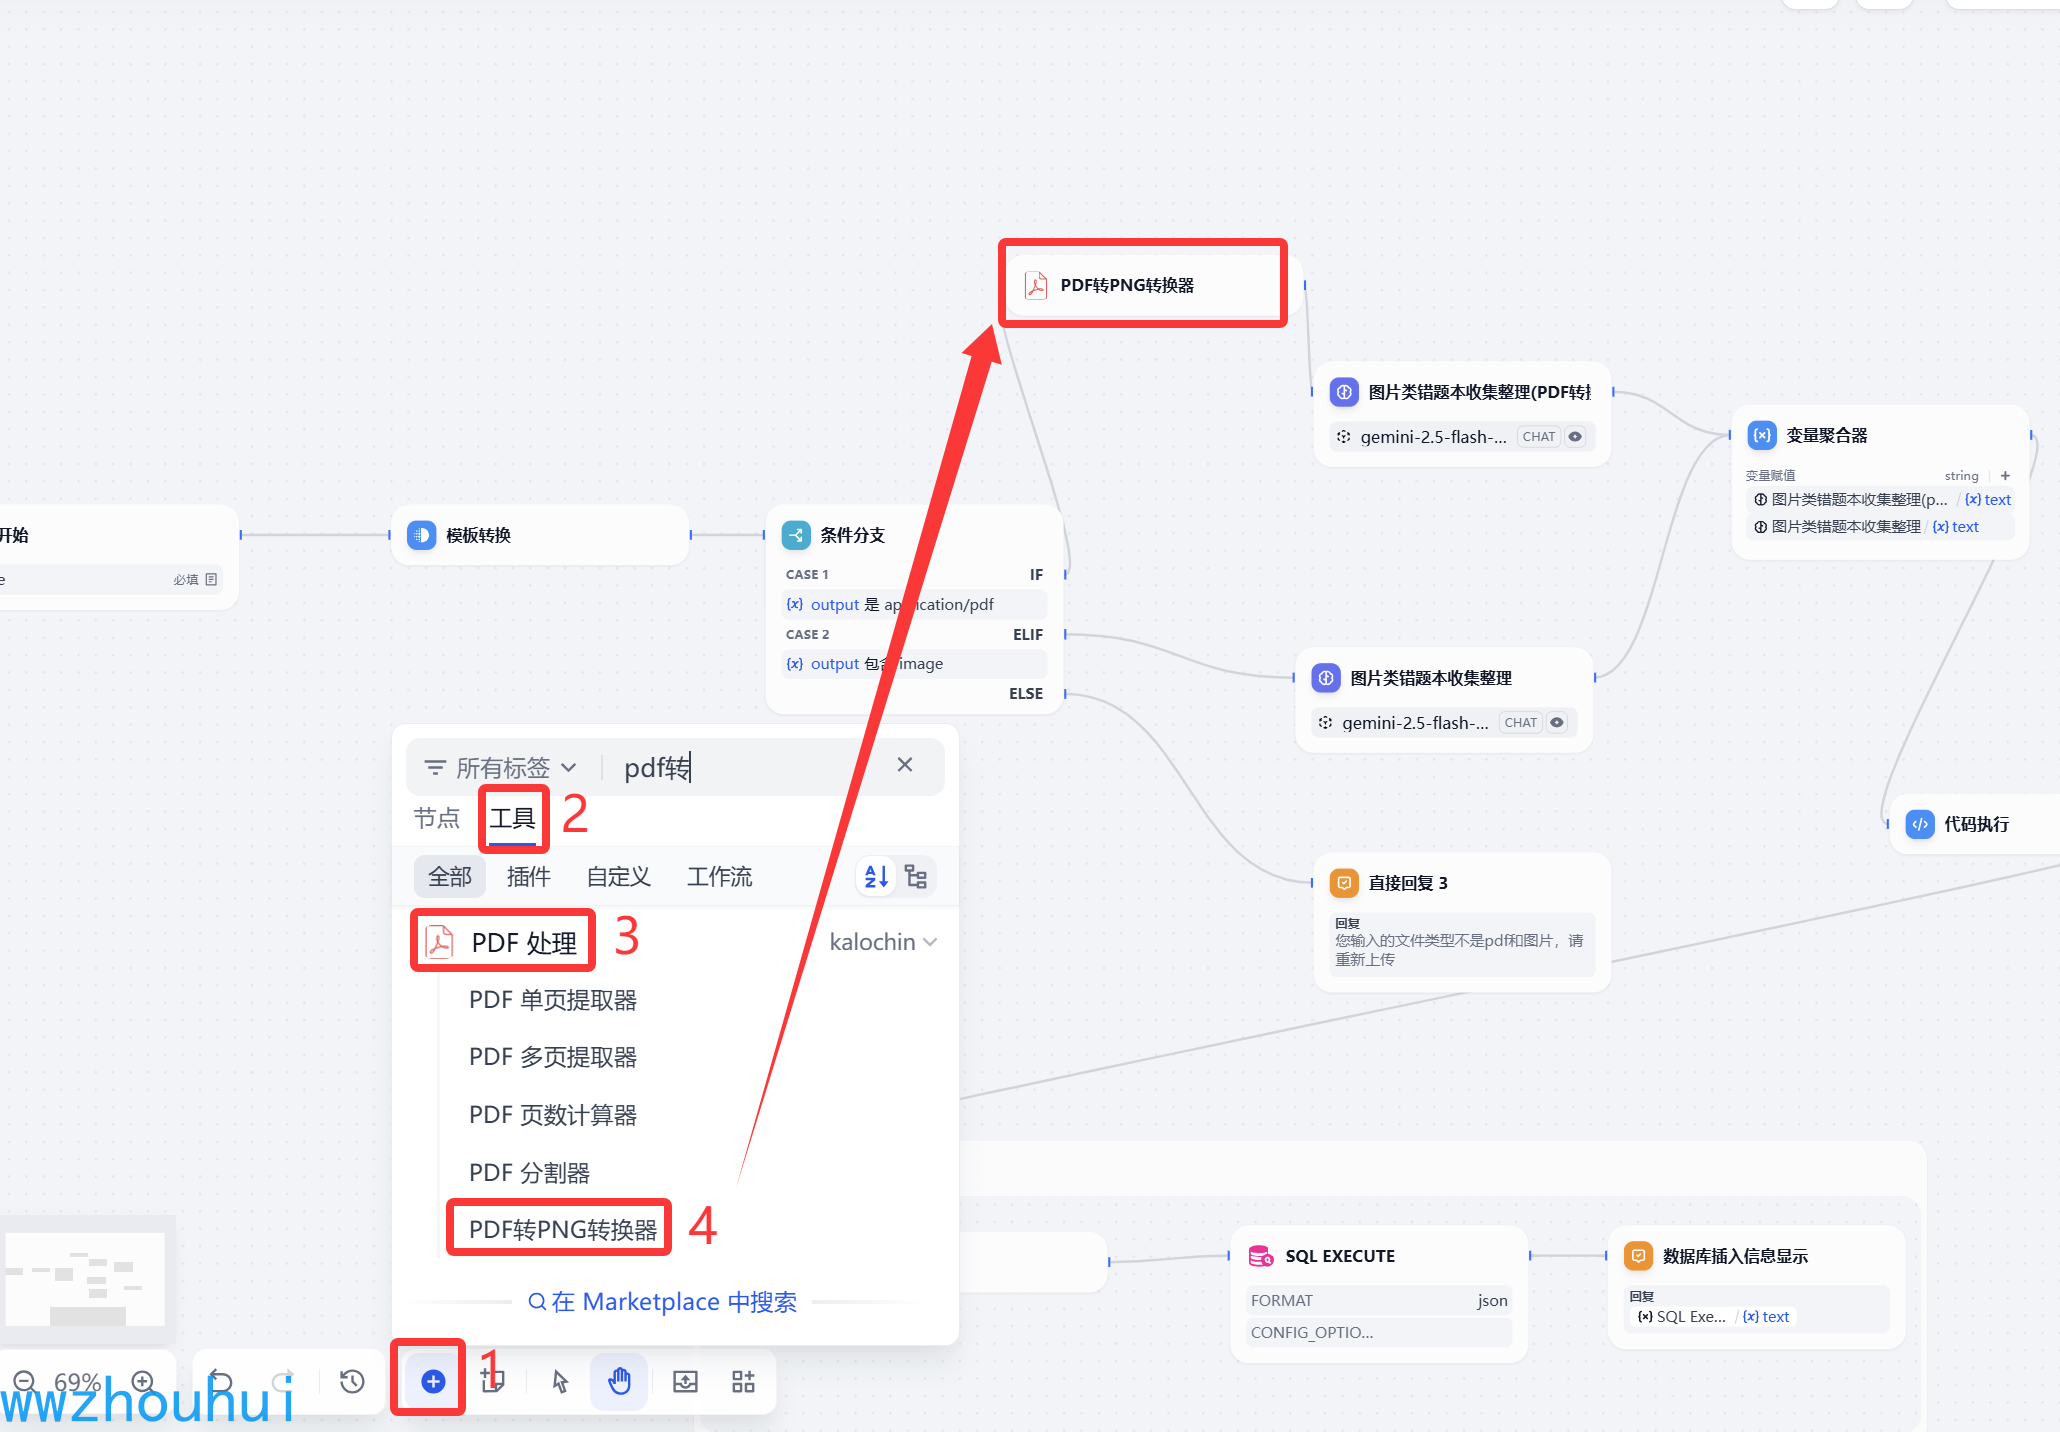This screenshot has width=2060, height=1432.
Task: Toggle the vision eye on the 图片类错题本收集整理 node
Action: click(x=1557, y=722)
